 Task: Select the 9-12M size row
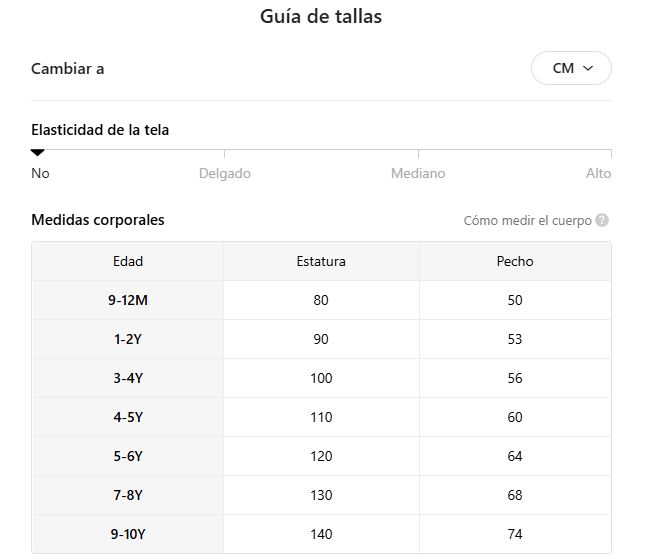(128, 300)
